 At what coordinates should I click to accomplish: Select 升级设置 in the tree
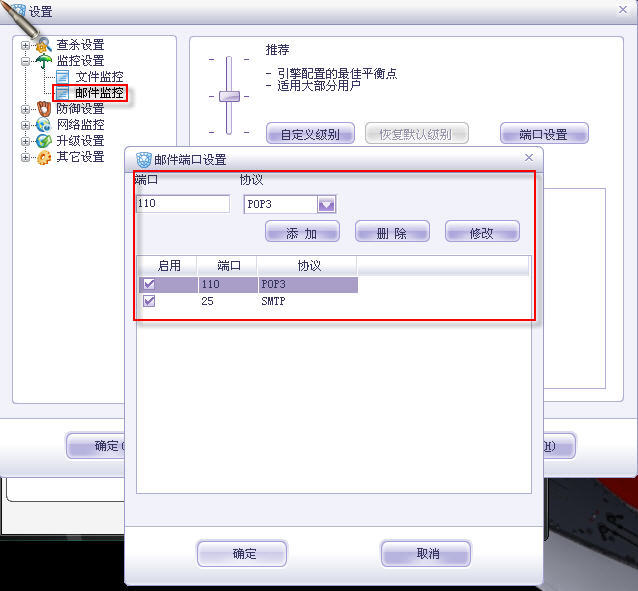[x=80, y=141]
